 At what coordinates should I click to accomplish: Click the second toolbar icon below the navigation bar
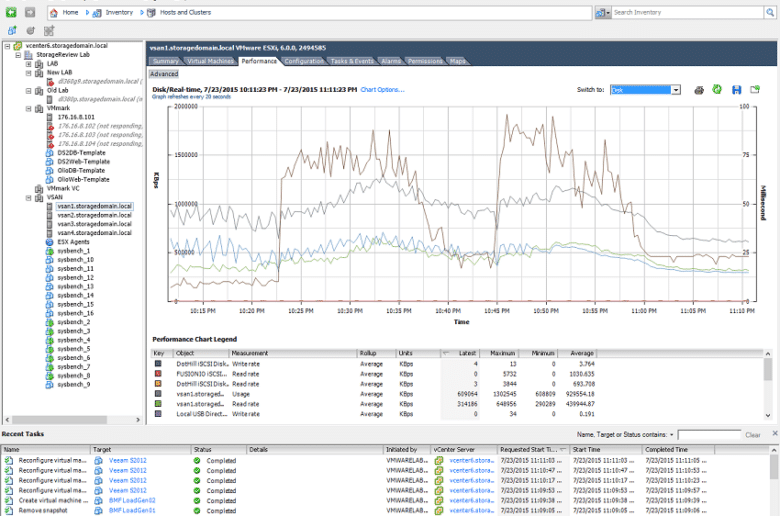coord(30,31)
